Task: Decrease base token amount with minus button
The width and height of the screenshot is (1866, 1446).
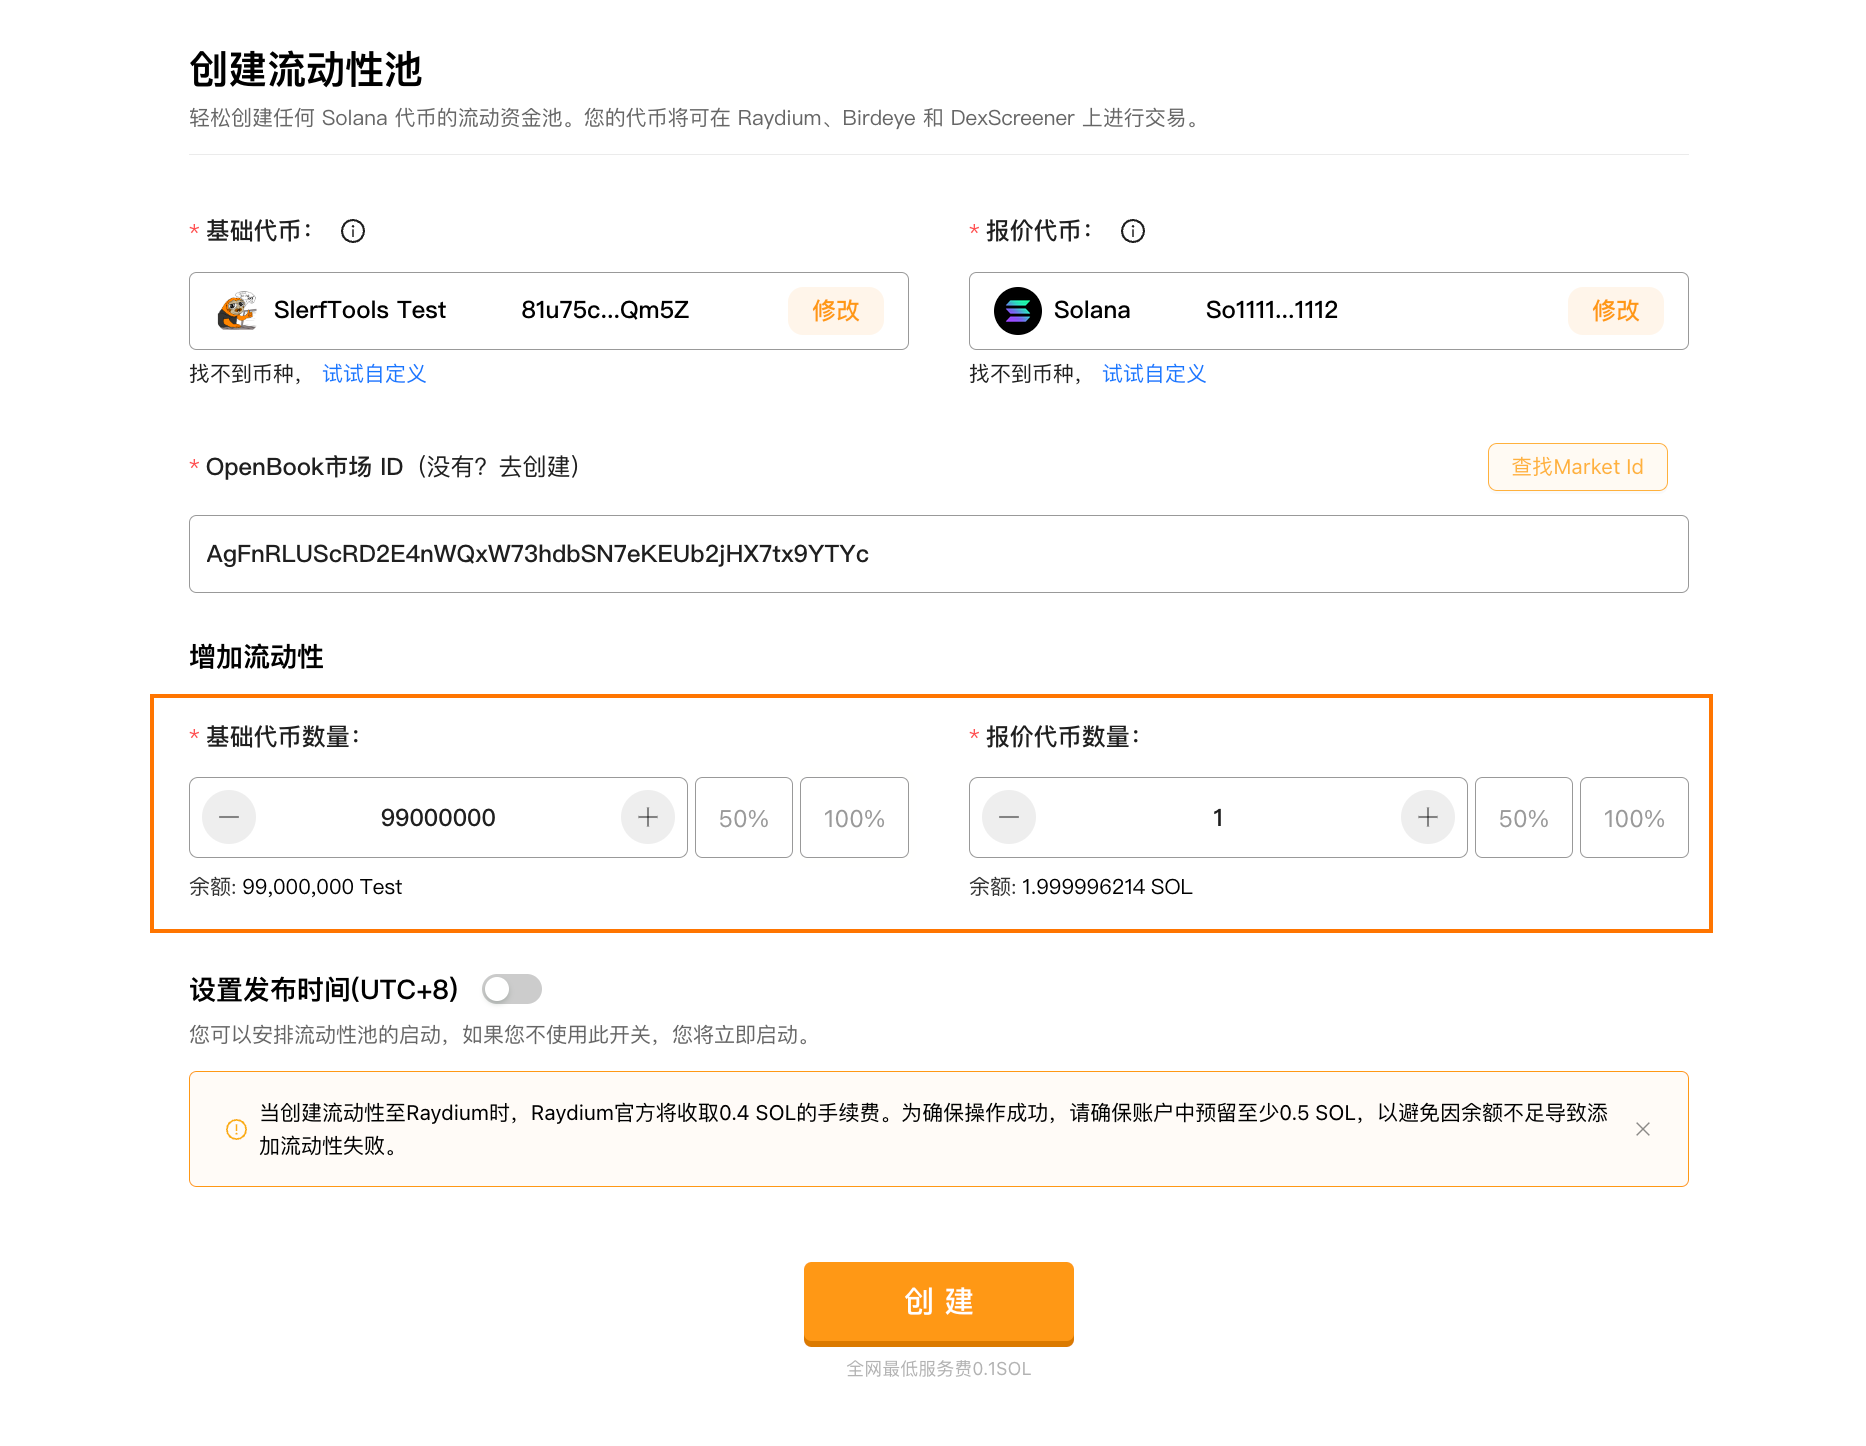Action: [x=229, y=818]
